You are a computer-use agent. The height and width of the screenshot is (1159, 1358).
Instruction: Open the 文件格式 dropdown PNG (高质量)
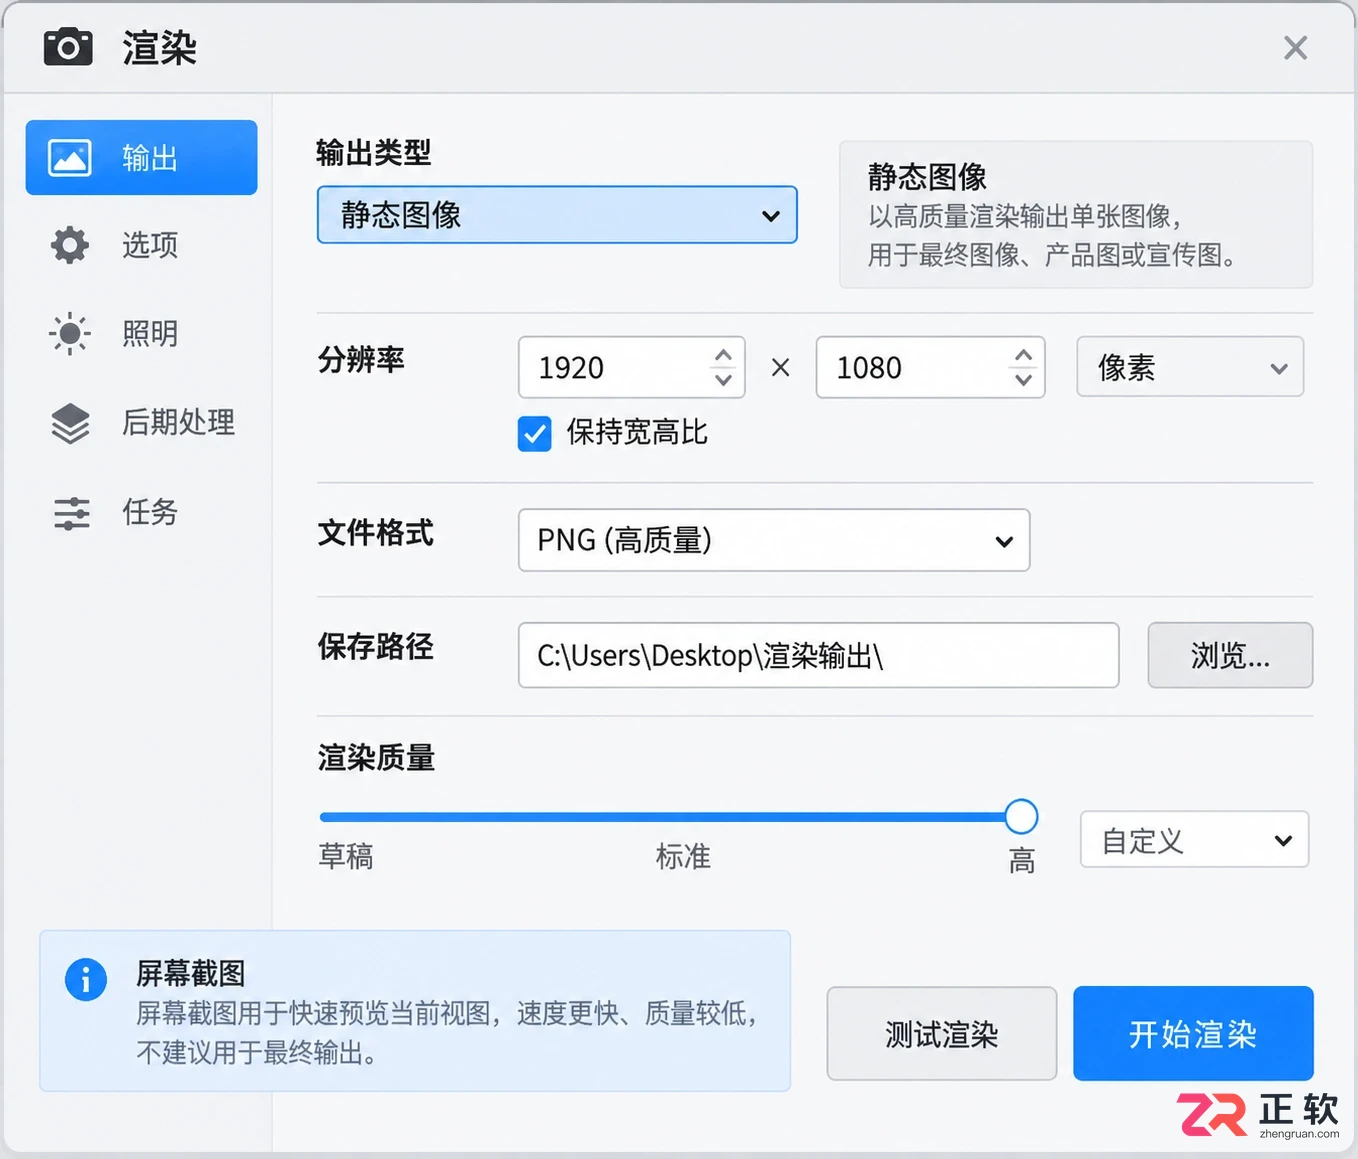[x=774, y=540]
